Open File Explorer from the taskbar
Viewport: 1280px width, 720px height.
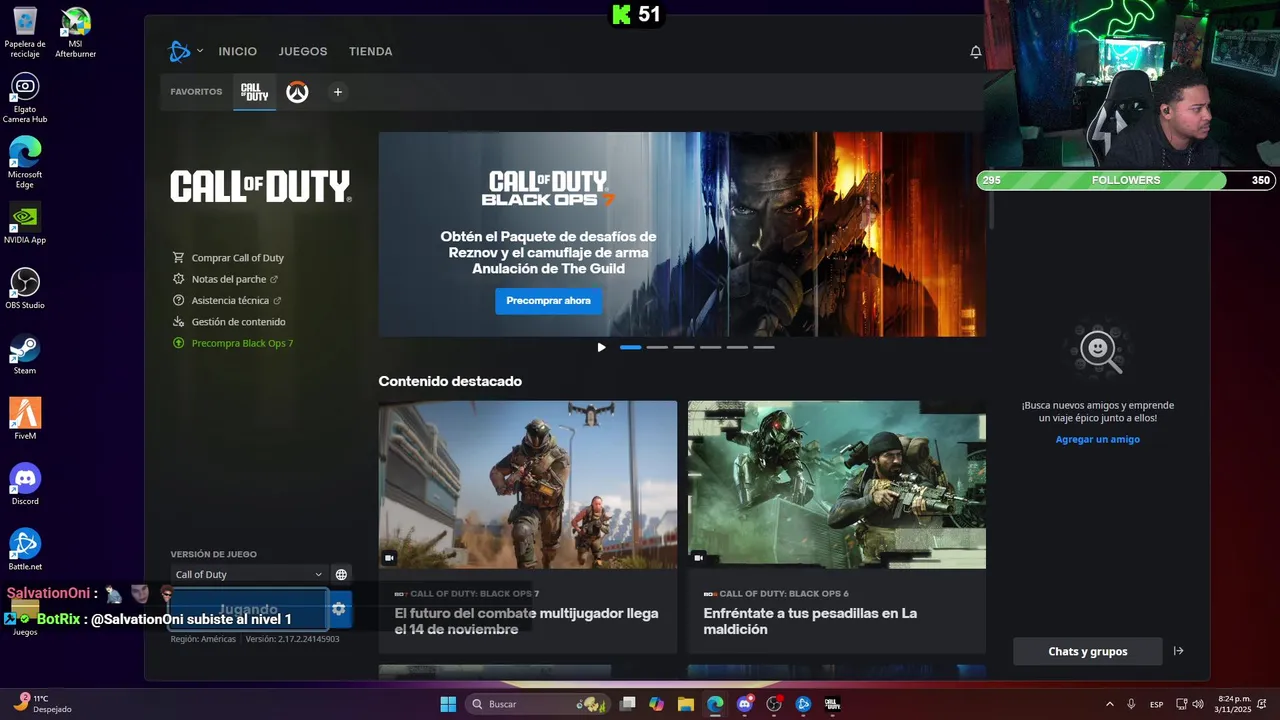pyautogui.click(x=686, y=704)
